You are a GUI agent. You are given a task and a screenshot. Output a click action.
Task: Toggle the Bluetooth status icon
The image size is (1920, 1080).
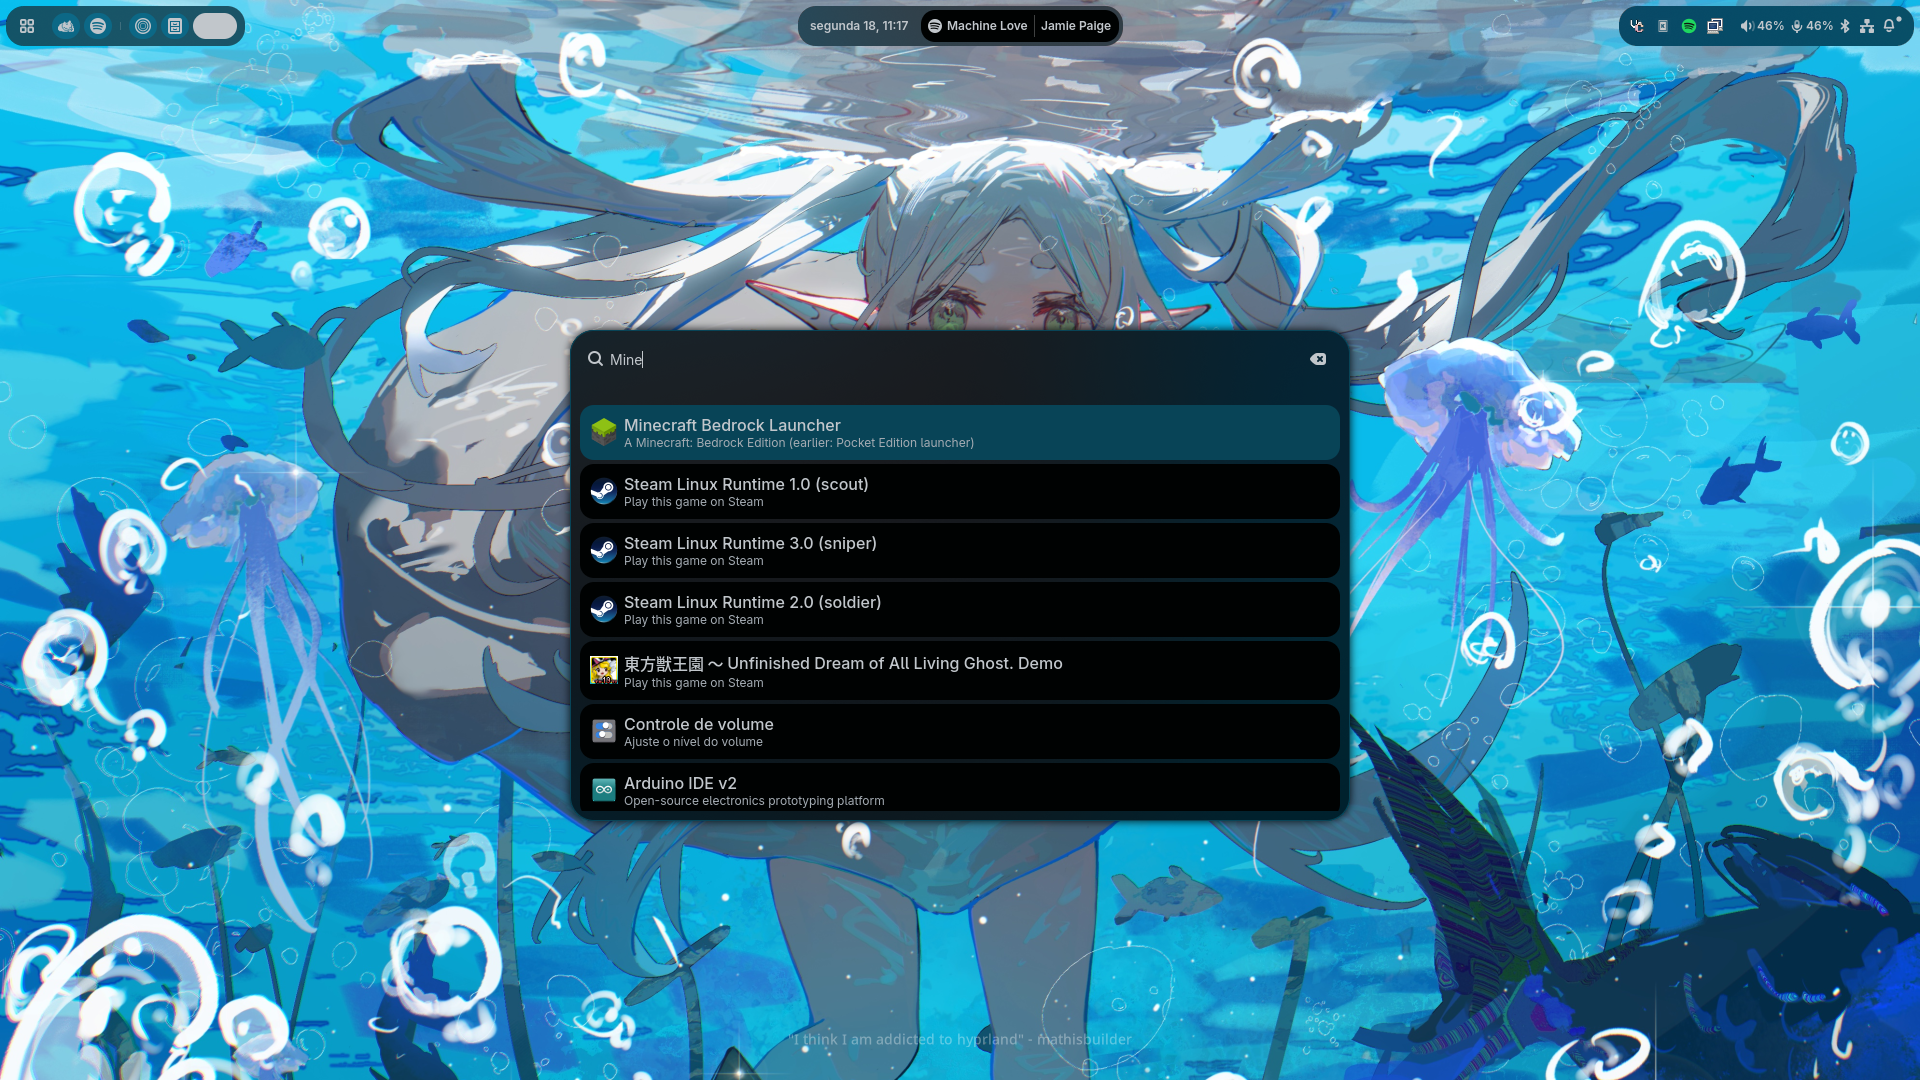pyautogui.click(x=1845, y=26)
